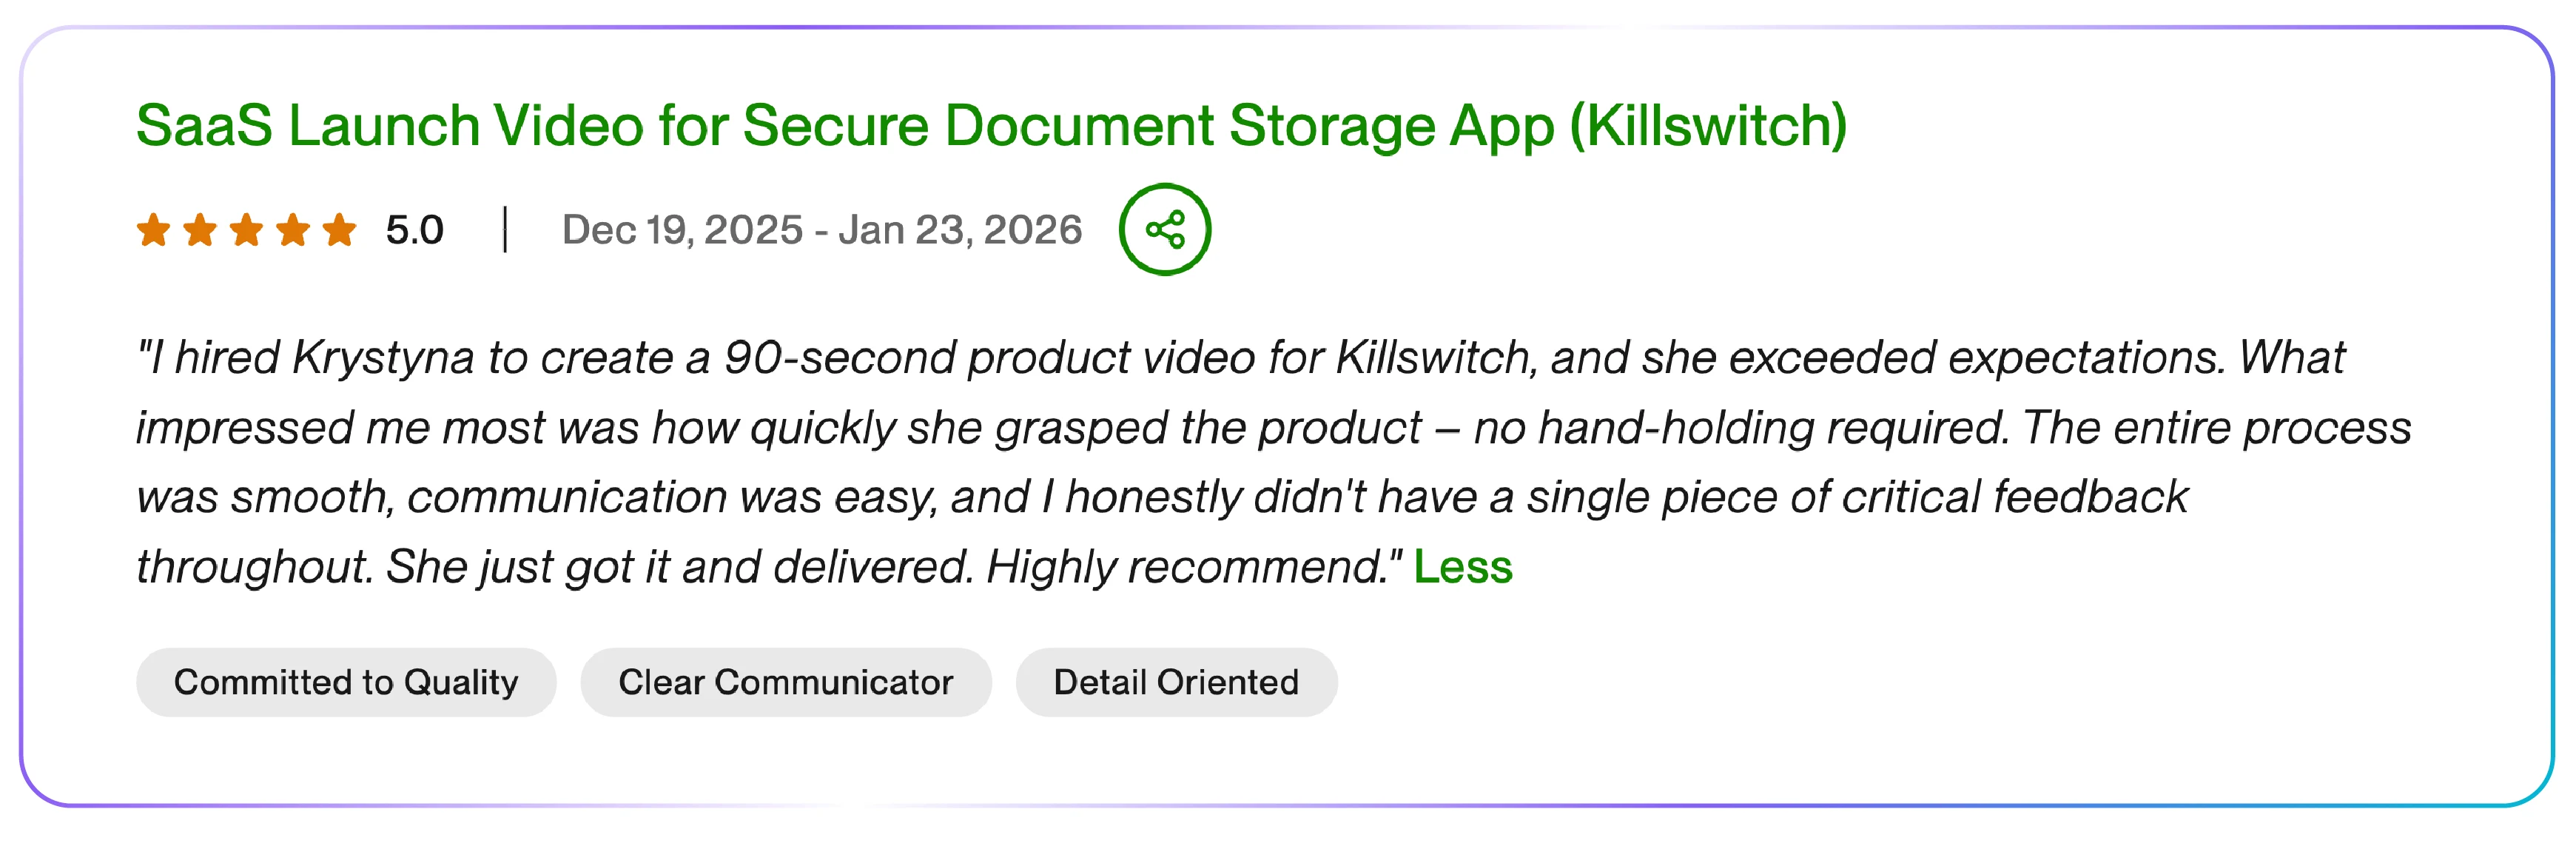Click the vertical divider beside the rating

[505, 229]
